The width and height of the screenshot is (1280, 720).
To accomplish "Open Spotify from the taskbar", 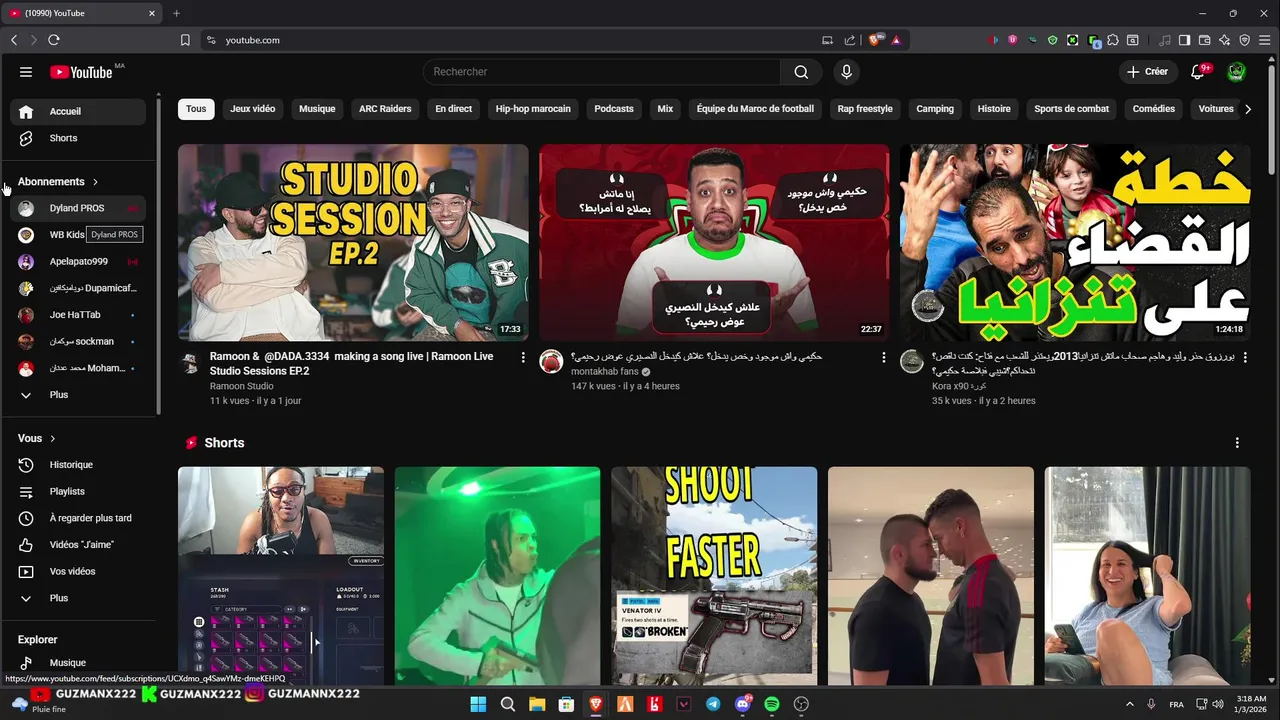I will pyautogui.click(x=772, y=704).
